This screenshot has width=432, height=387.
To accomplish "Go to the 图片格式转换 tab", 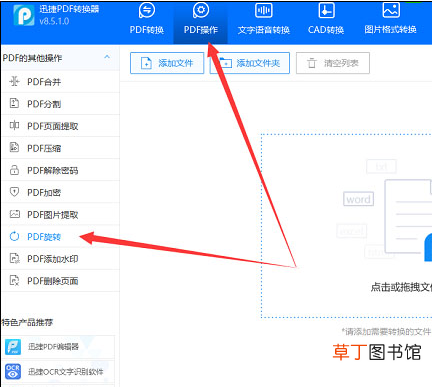I will [390, 22].
